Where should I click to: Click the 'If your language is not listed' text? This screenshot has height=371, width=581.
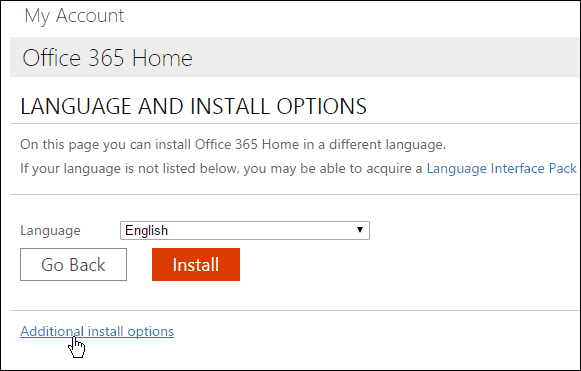pos(221,169)
